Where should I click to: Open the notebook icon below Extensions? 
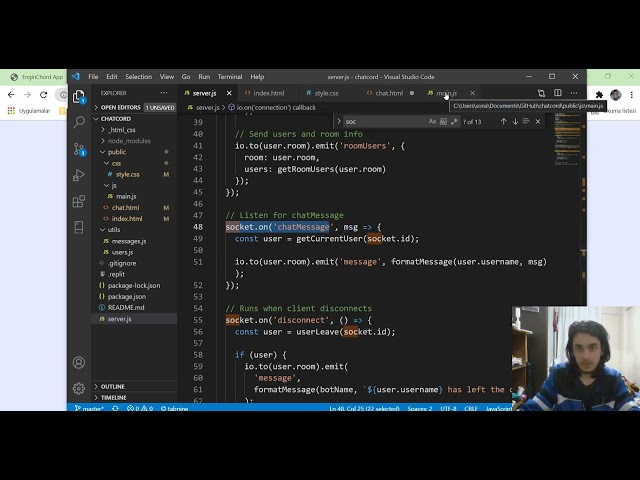79,227
